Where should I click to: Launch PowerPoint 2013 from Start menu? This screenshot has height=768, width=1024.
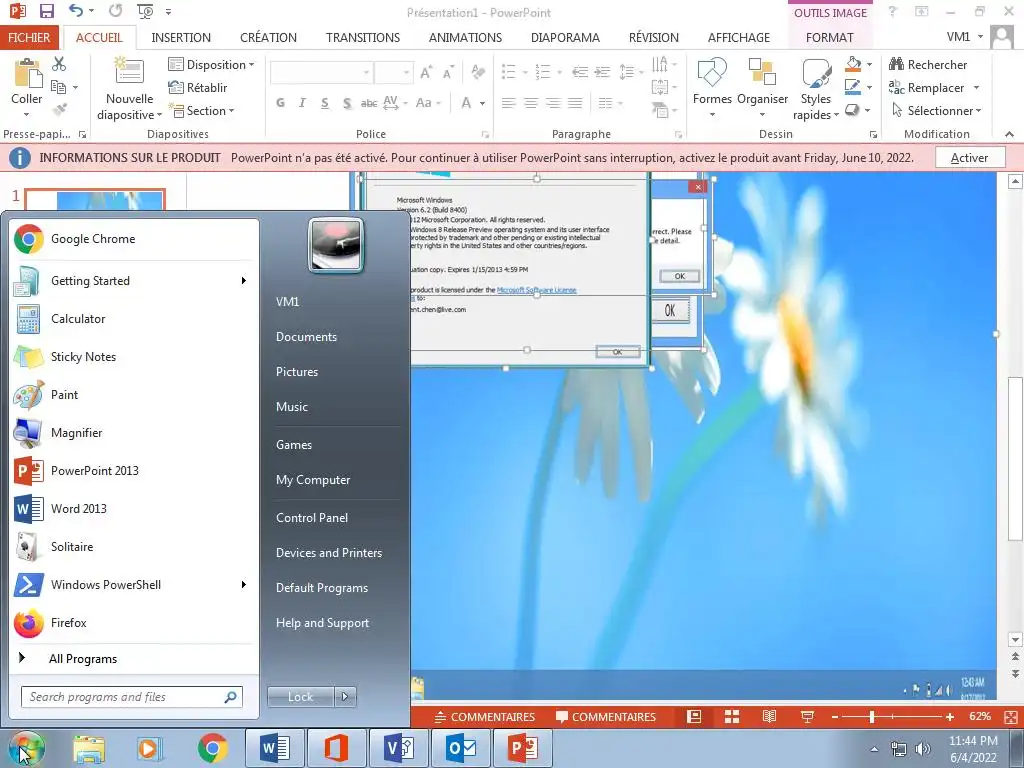(x=135, y=470)
